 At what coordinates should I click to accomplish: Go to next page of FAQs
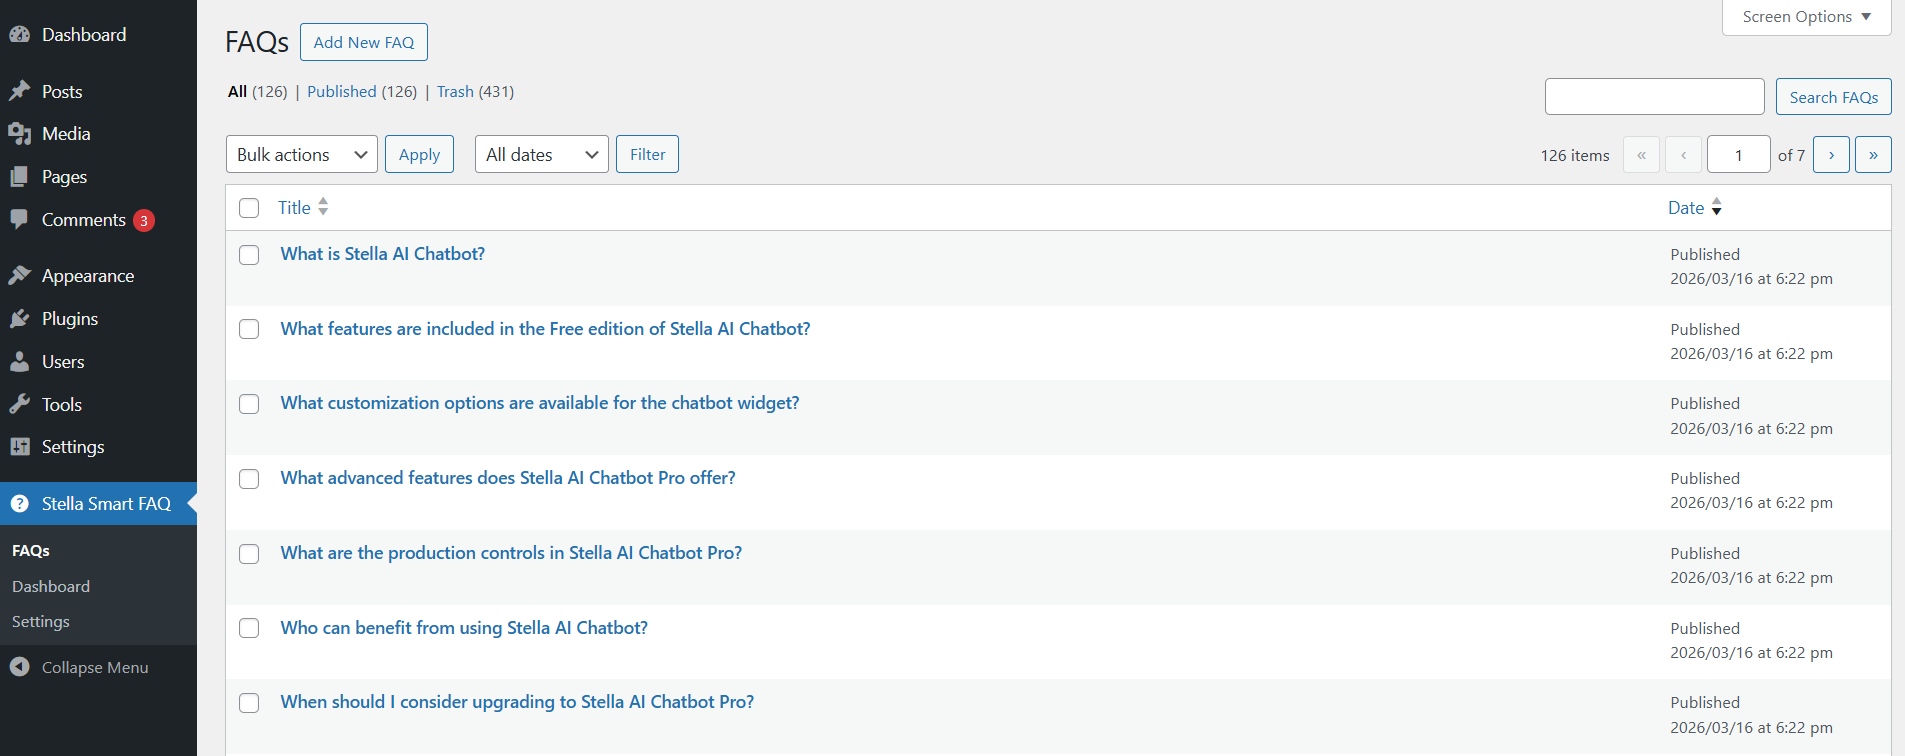coord(1831,155)
